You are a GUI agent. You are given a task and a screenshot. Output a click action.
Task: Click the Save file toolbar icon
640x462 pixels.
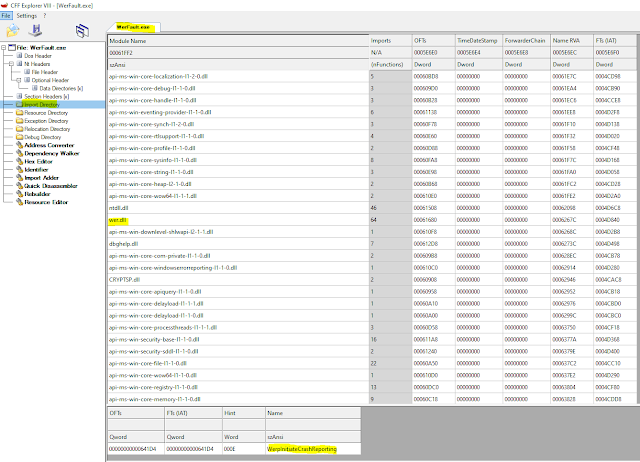36,31
